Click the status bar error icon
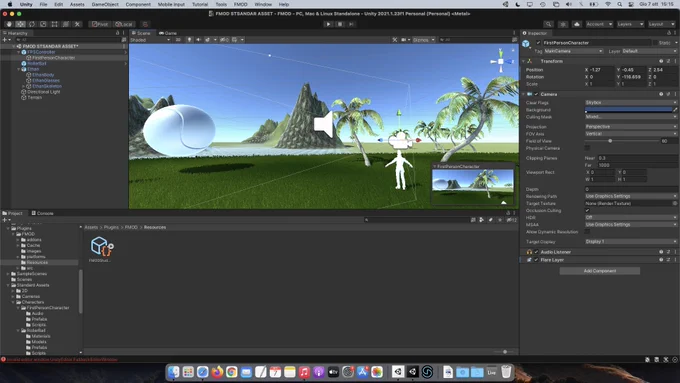 tap(3, 360)
